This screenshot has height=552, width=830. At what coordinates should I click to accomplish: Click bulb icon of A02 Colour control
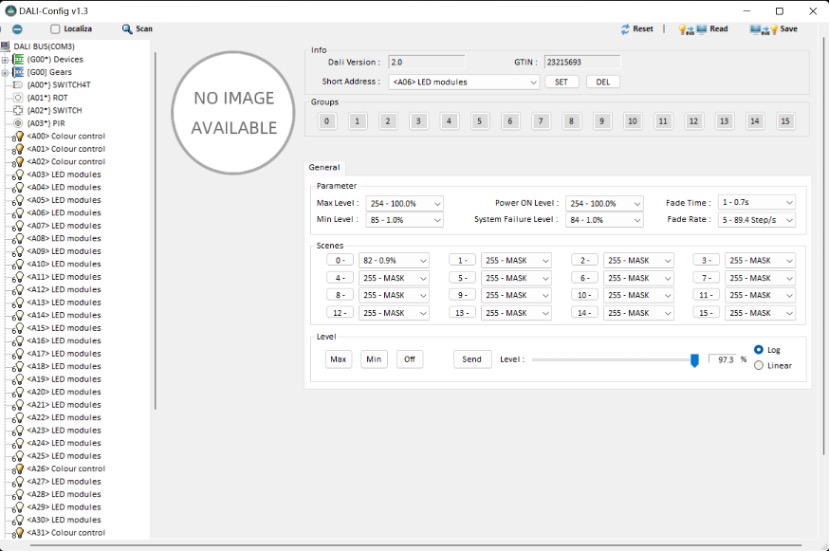(19, 161)
